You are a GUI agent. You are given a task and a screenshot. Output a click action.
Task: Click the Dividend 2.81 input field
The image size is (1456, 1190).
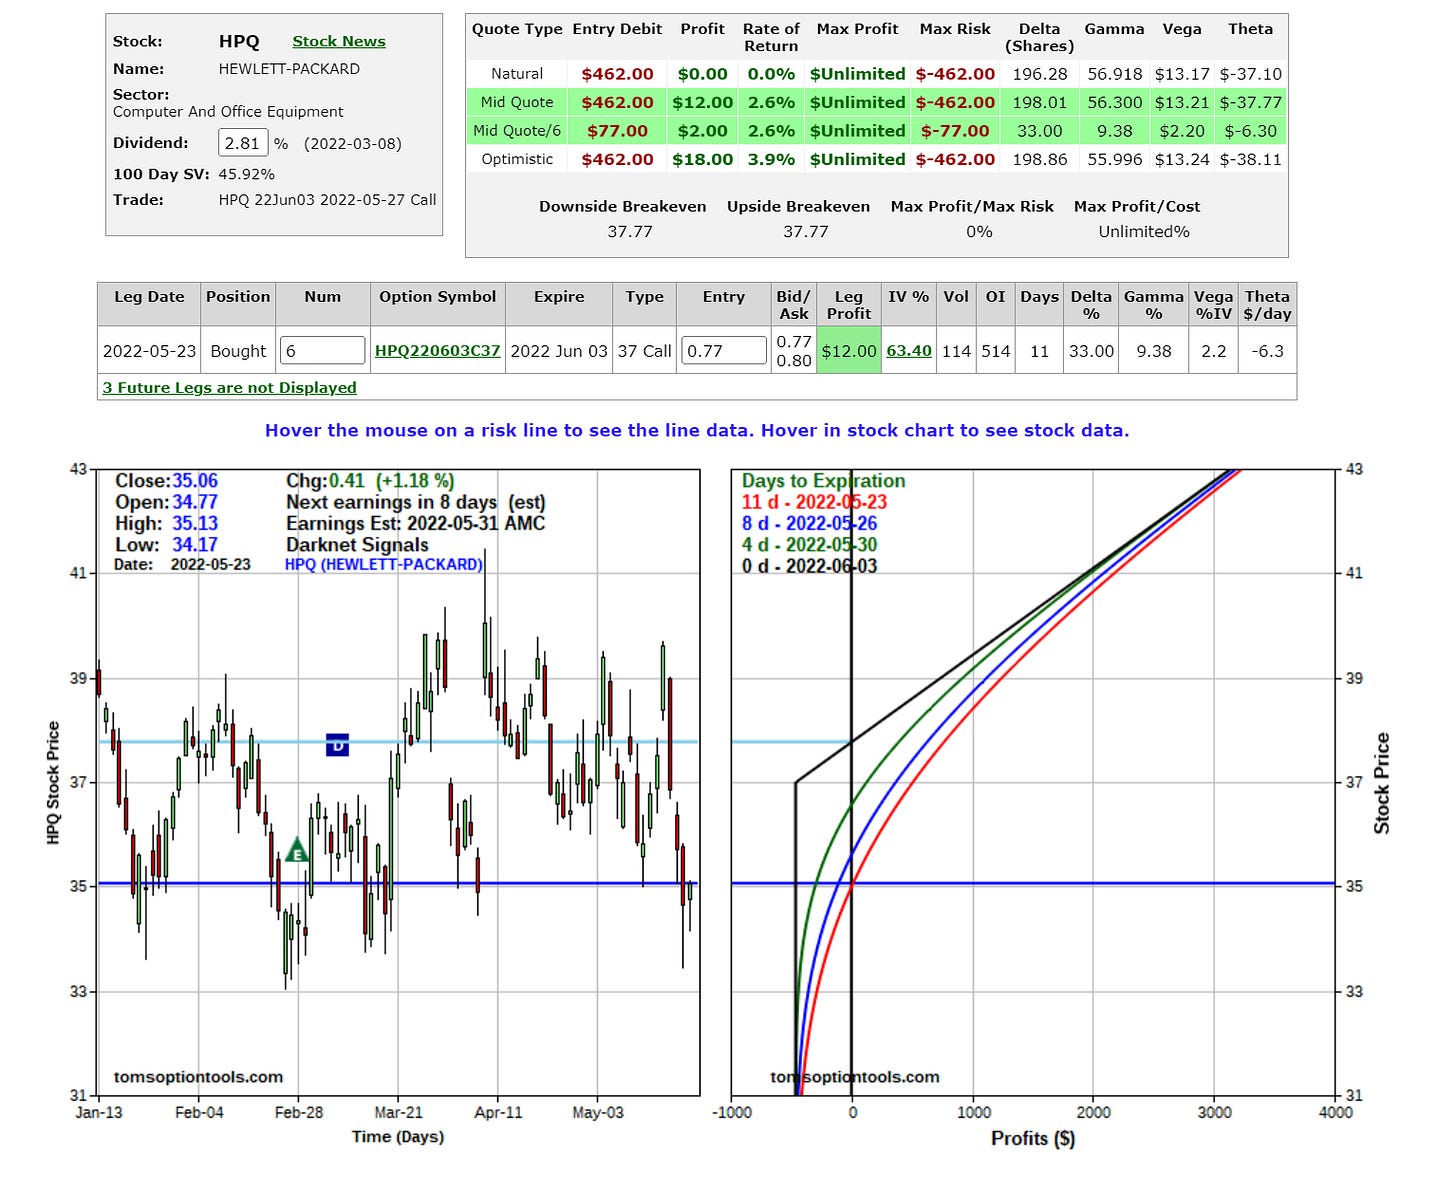coord(243,143)
